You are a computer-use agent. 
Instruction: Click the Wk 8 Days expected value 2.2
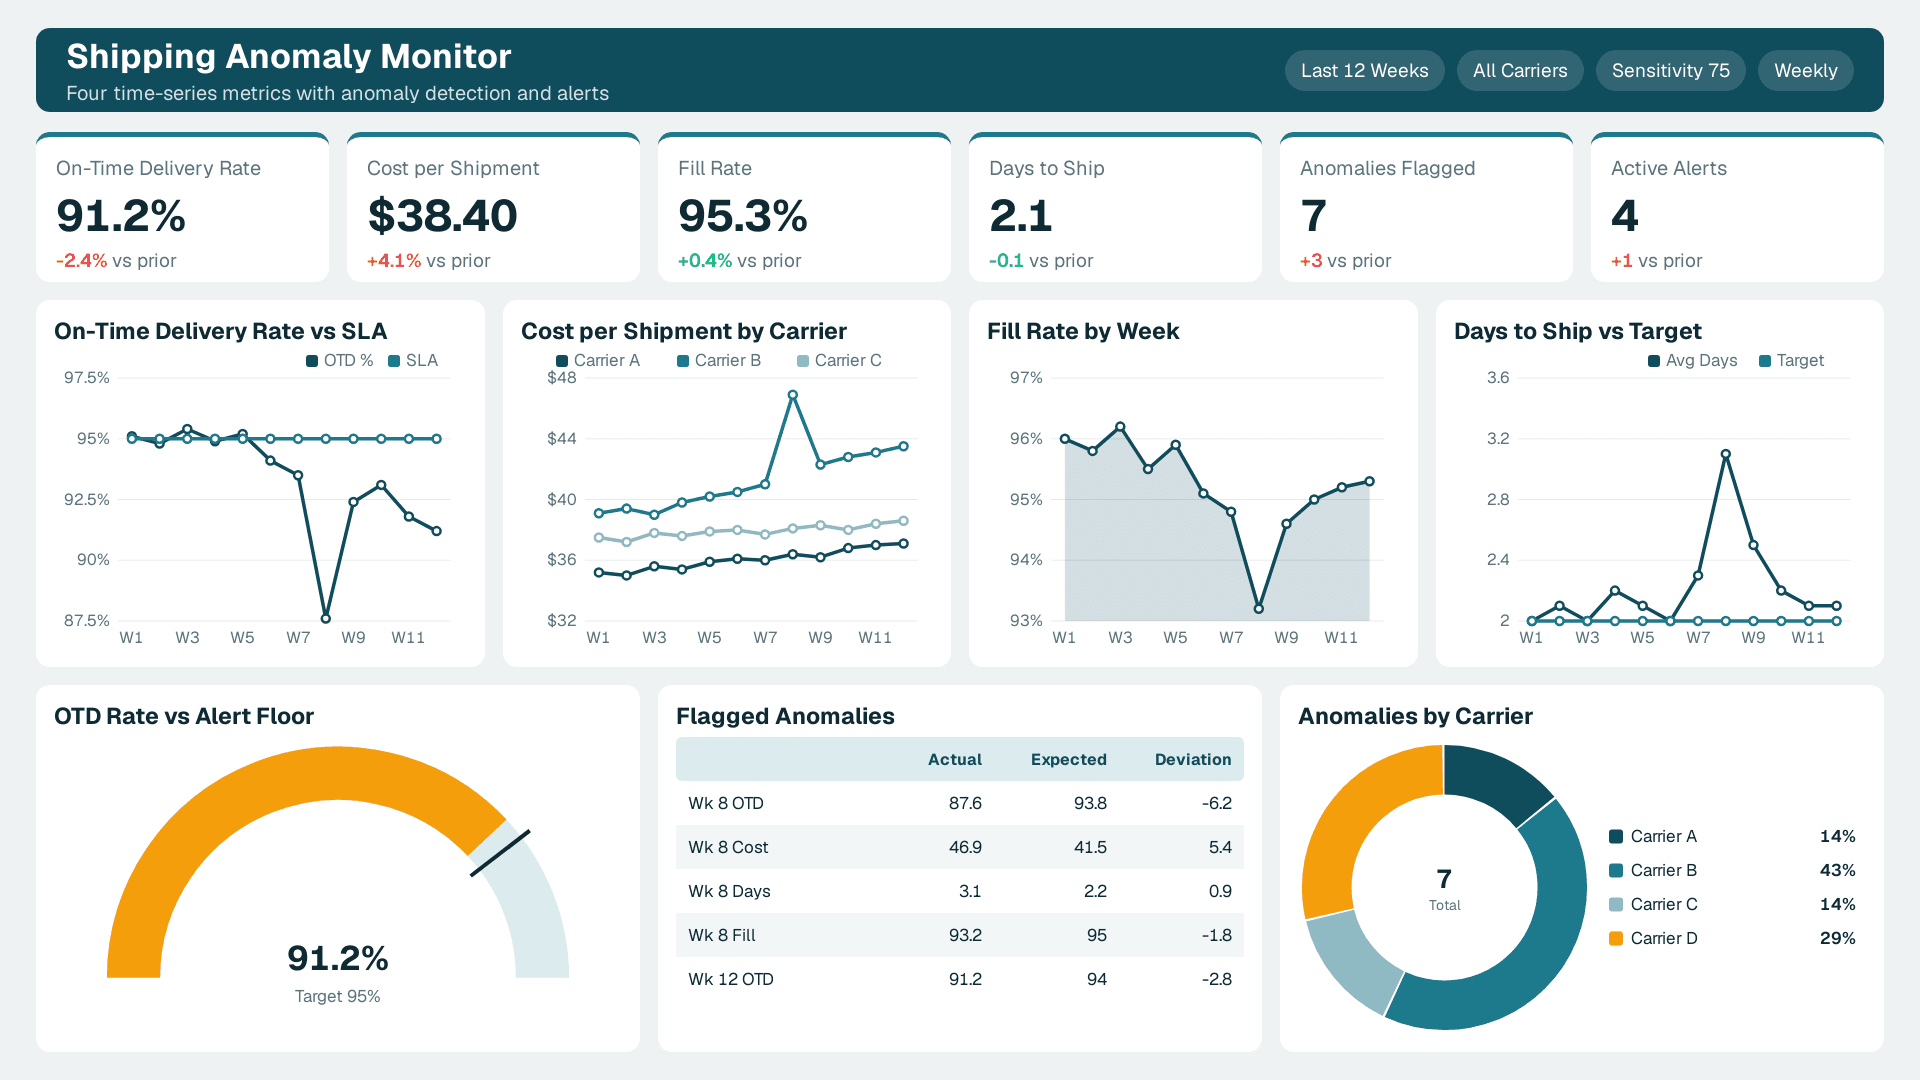(x=1095, y=891)
